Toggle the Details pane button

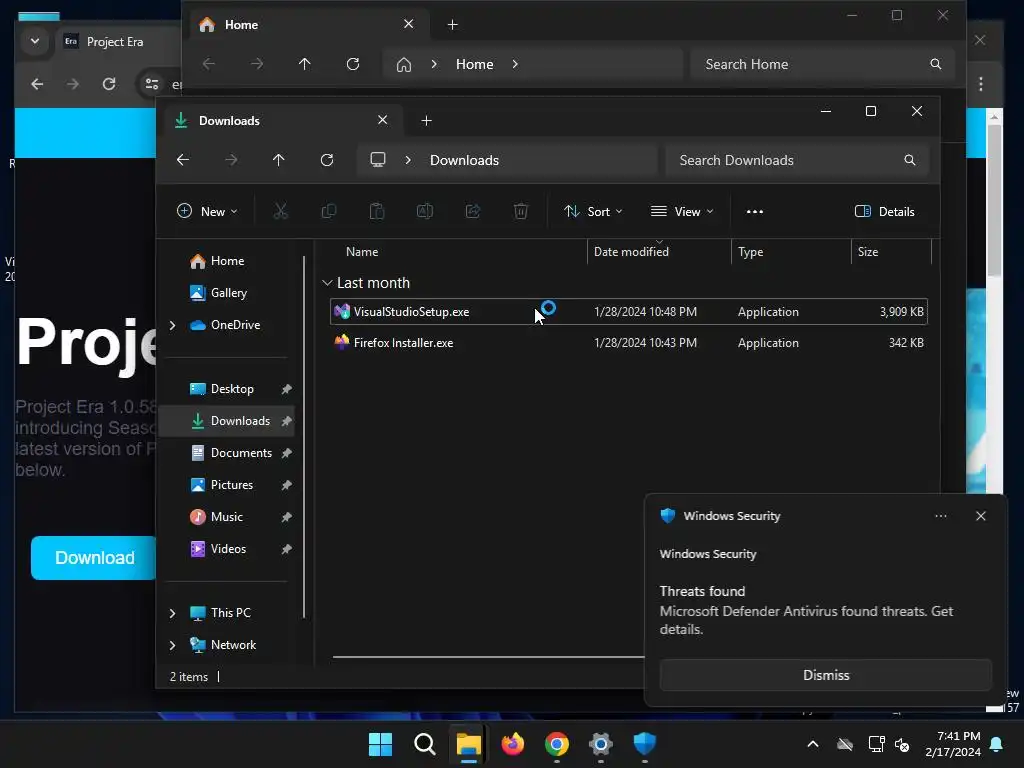coord(884,212)
